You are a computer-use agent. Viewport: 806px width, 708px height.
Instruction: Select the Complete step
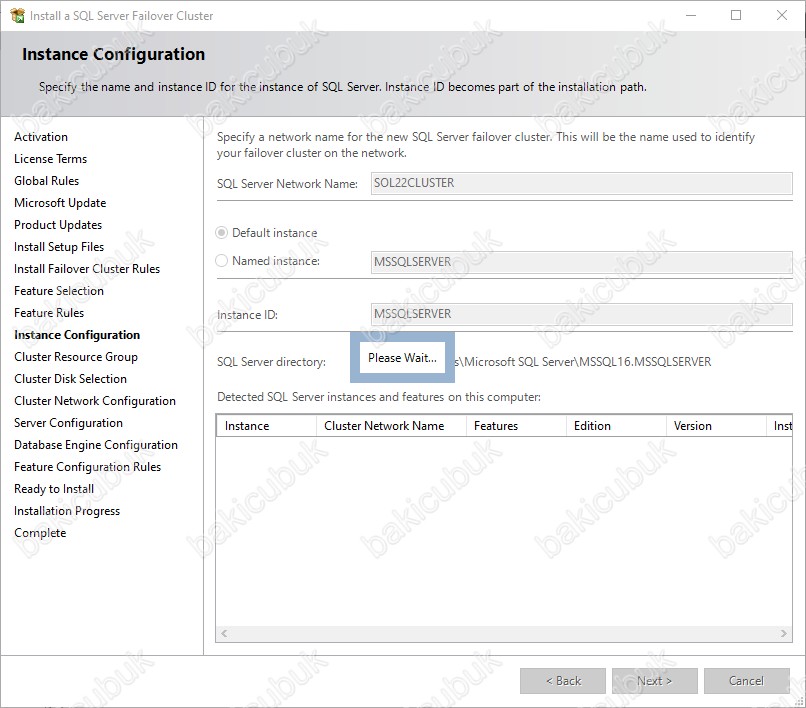(40, 533)
